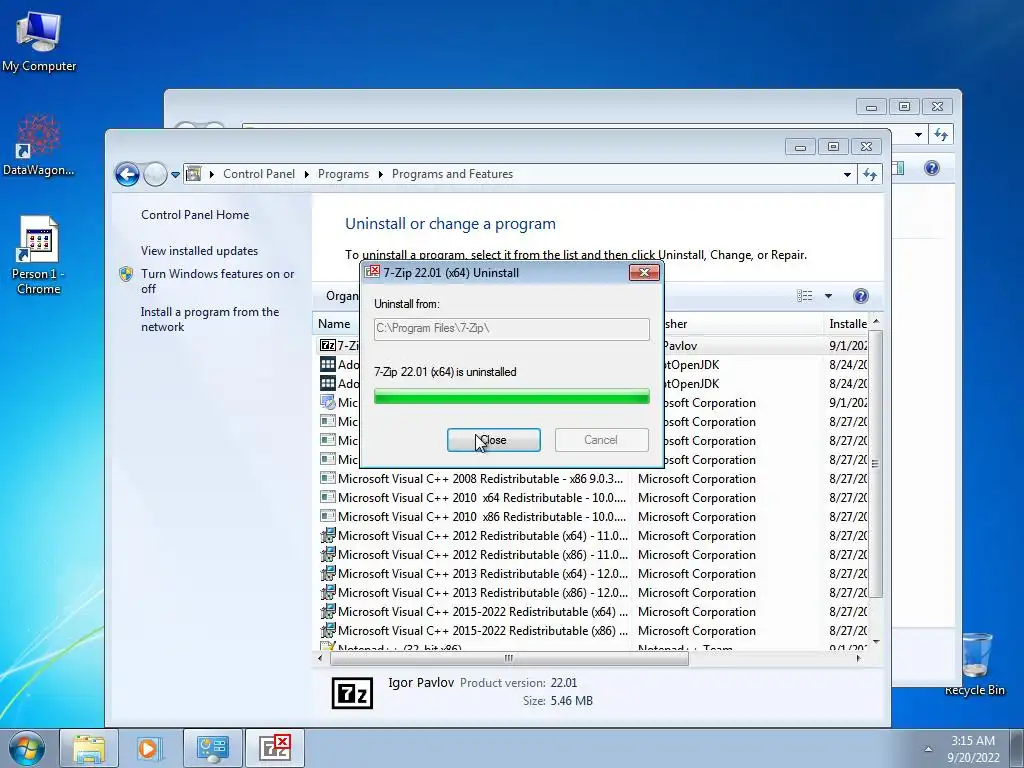1024x768 pixels.
Task: Expand the view options dropdown arrow
Action: pyautogui.click(x=828, y=296)
